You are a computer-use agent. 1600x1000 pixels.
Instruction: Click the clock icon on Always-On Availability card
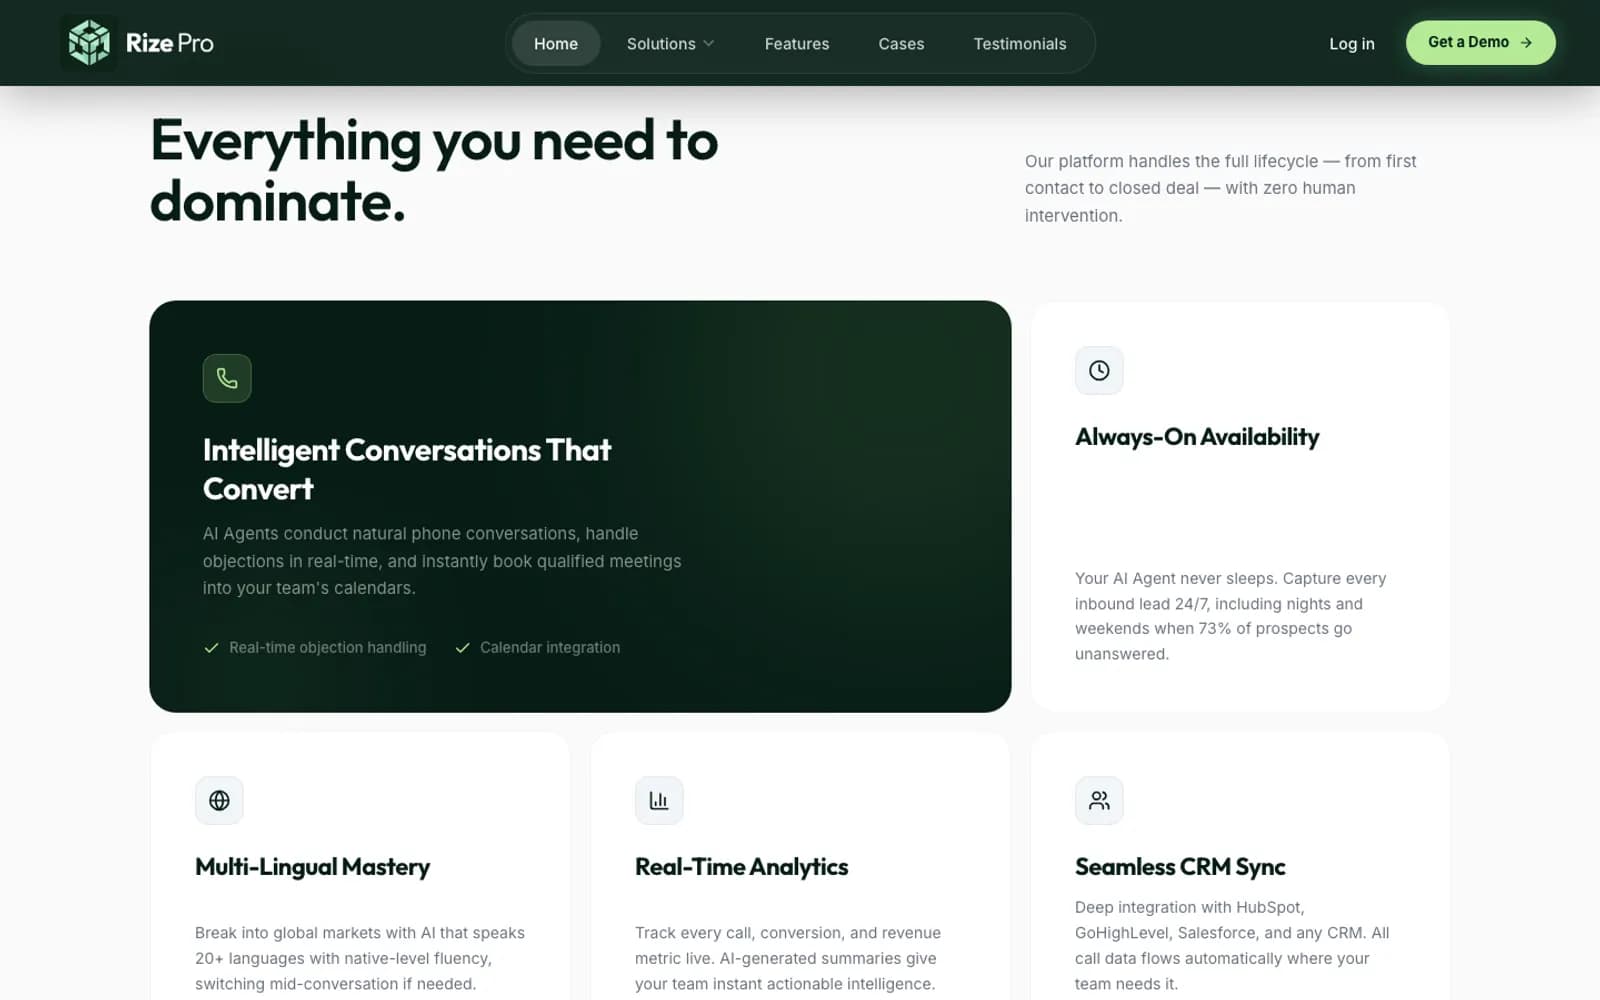click(x=1099, y=371)
